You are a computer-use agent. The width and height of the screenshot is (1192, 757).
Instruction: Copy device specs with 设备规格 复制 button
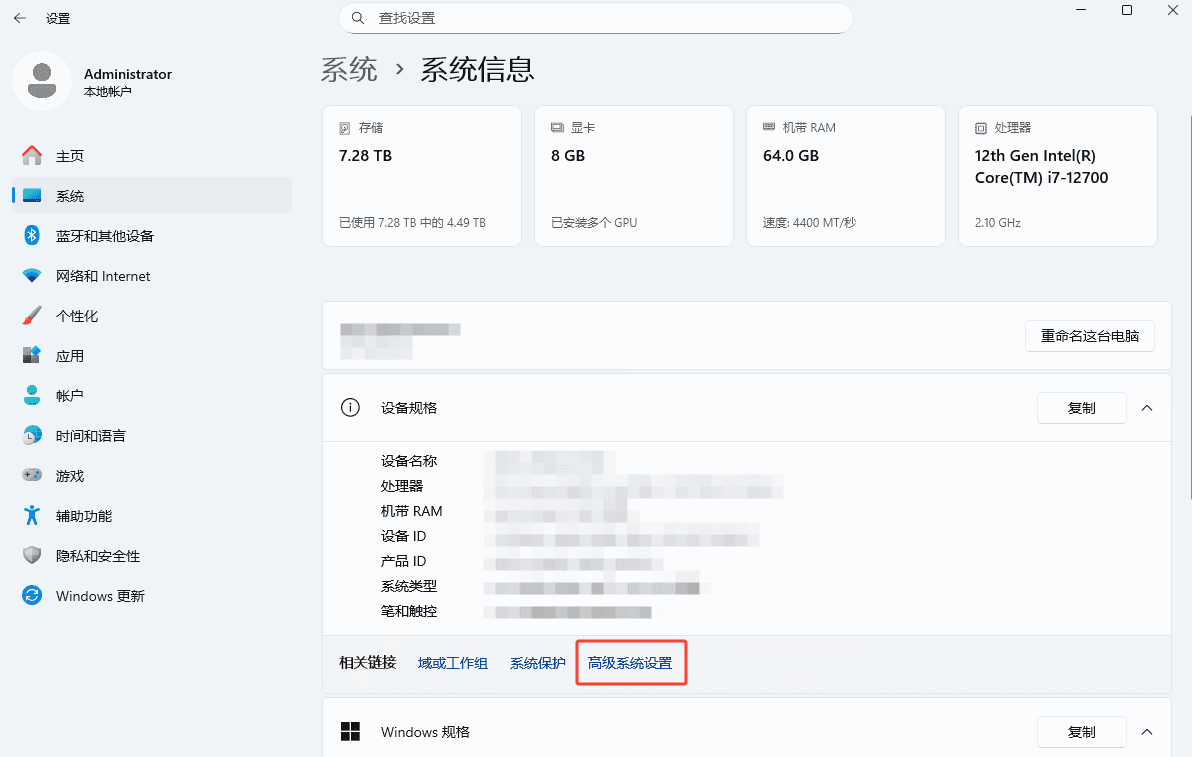[1081, 408]
